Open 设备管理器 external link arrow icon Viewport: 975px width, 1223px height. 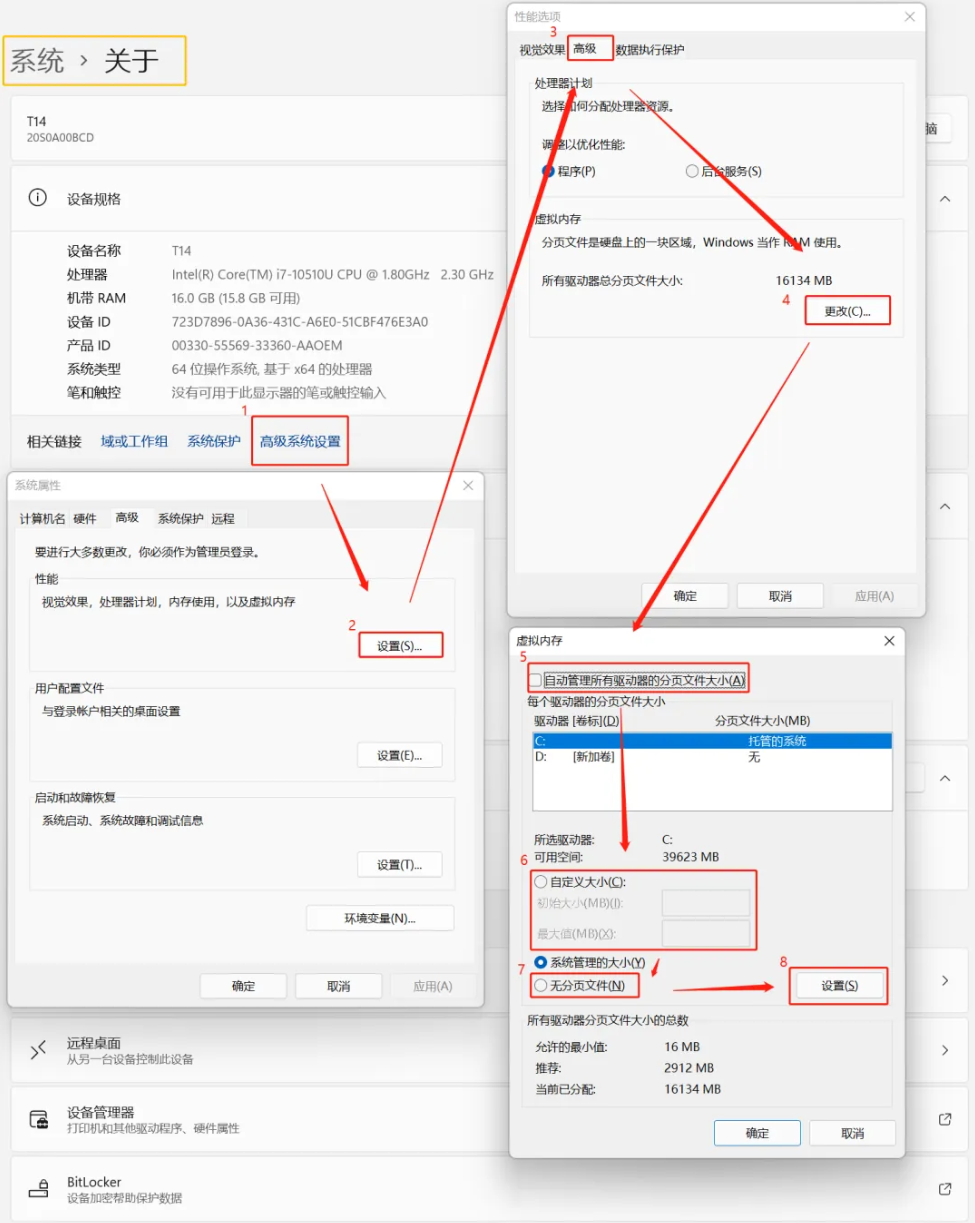(x=944, y=1119)
